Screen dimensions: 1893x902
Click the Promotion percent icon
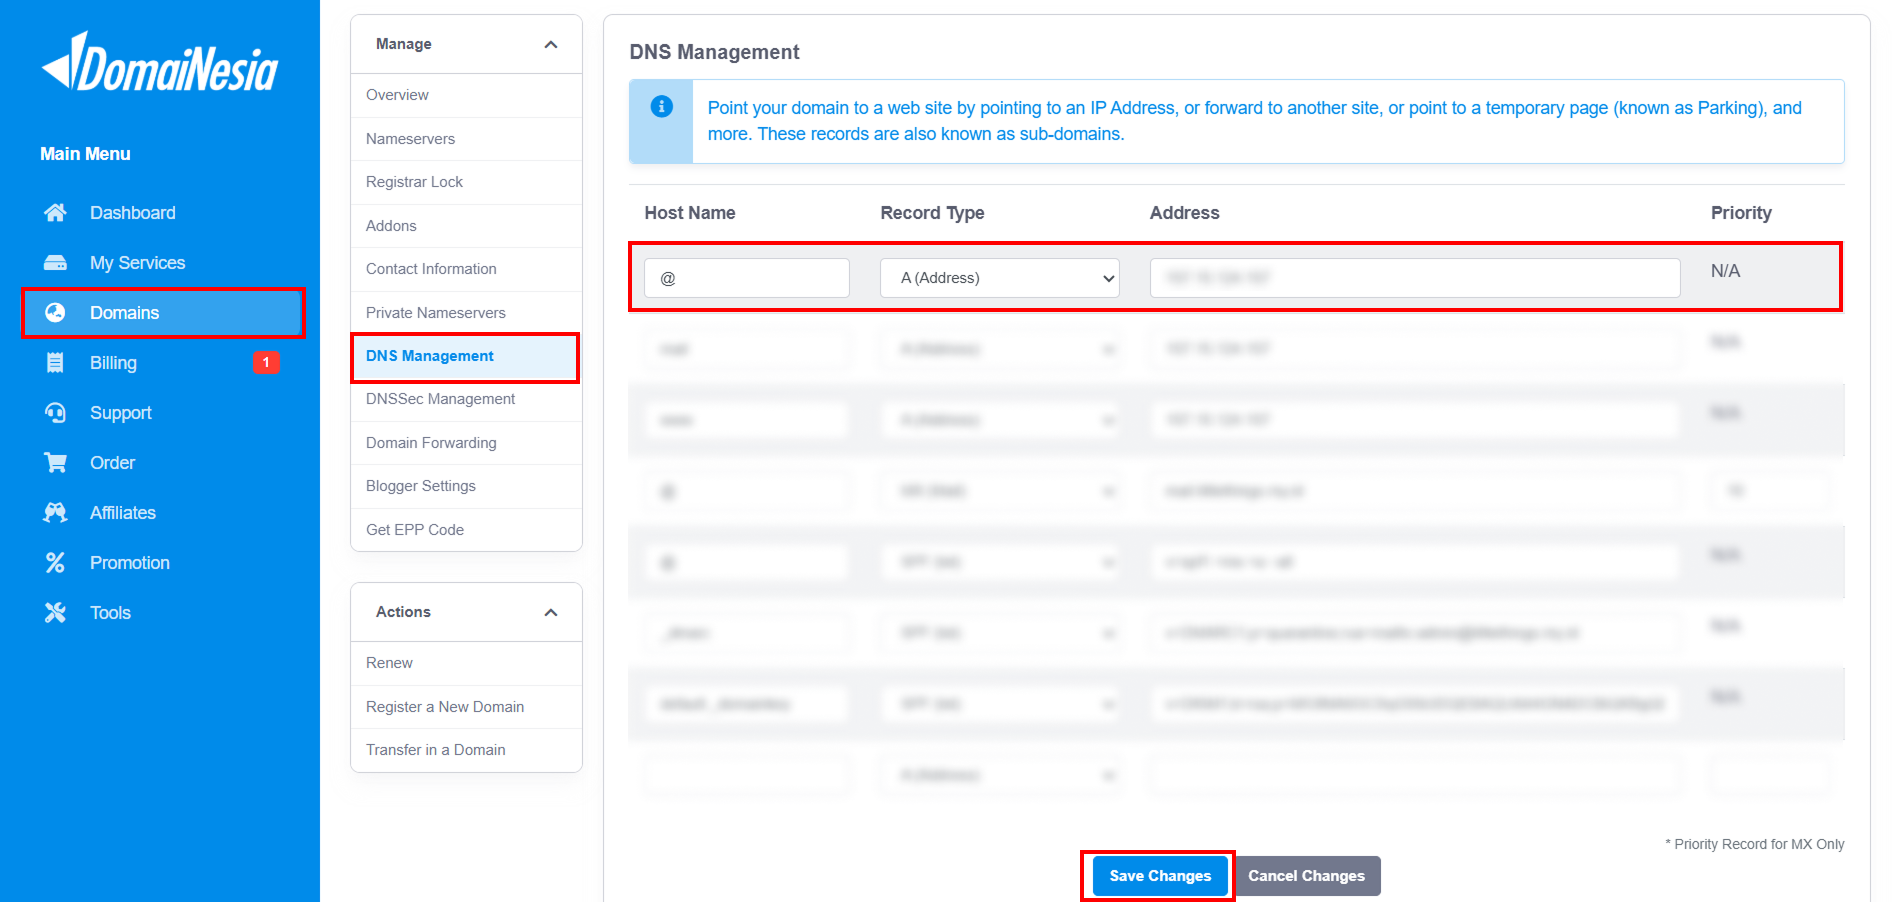[57, 562]
